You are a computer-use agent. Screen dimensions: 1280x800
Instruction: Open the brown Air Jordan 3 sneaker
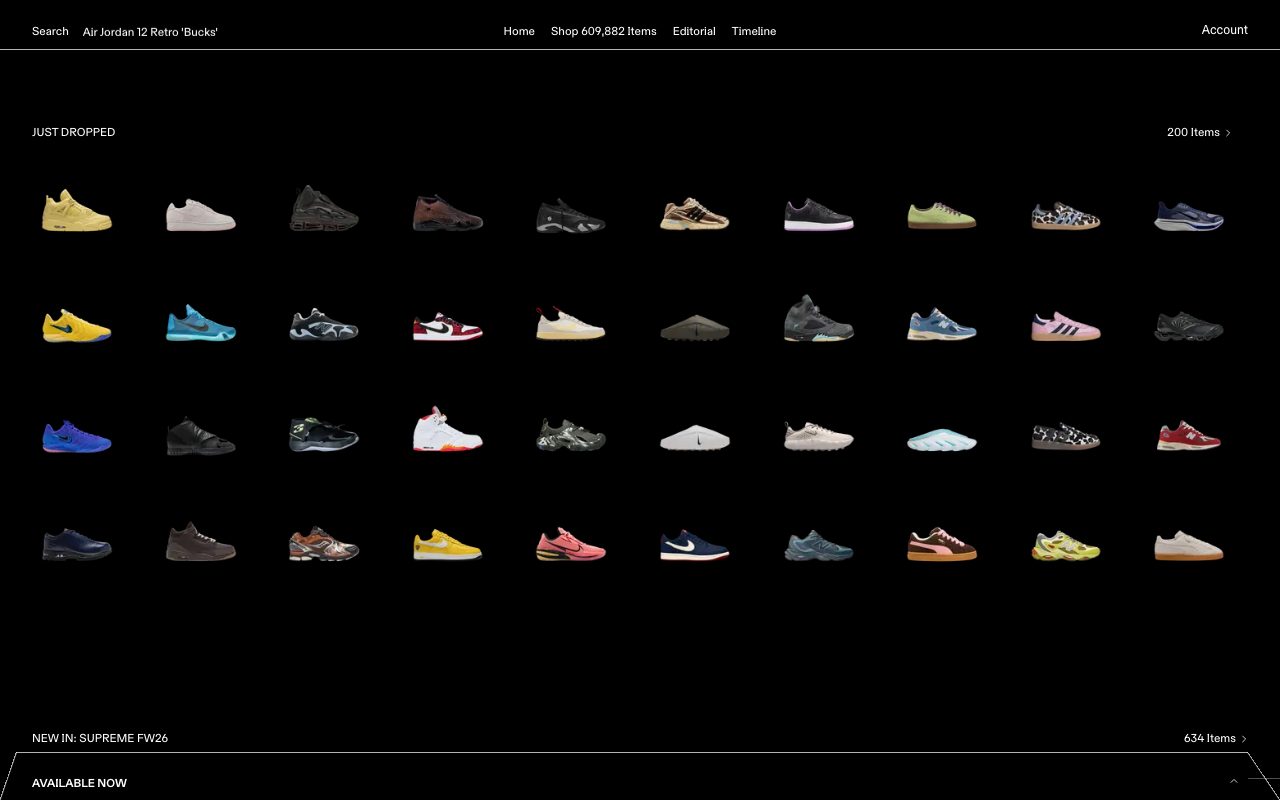(201, 541)
